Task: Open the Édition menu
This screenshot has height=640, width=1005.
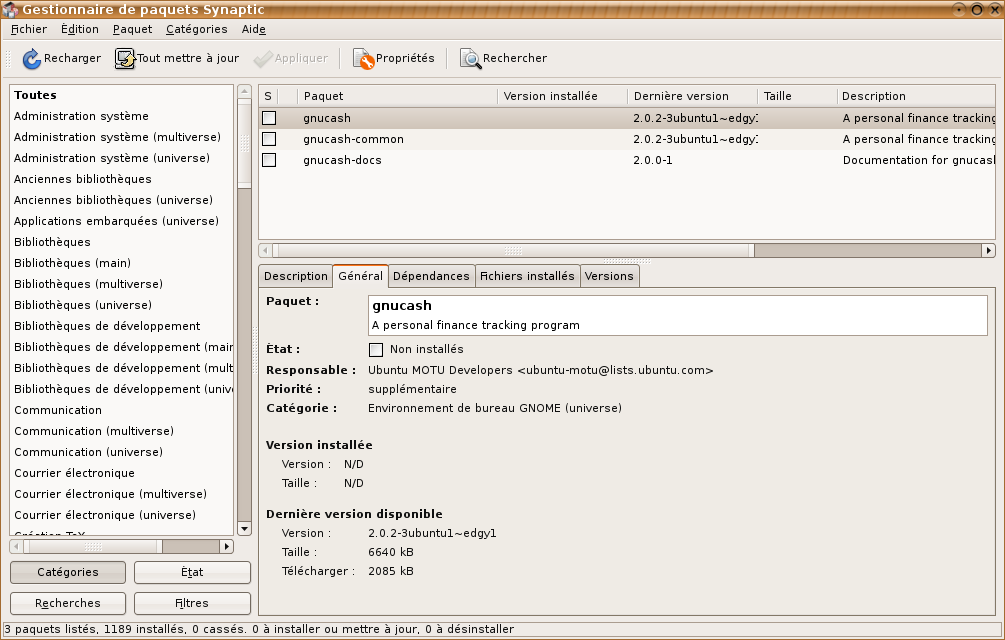Action: (79, 29)
